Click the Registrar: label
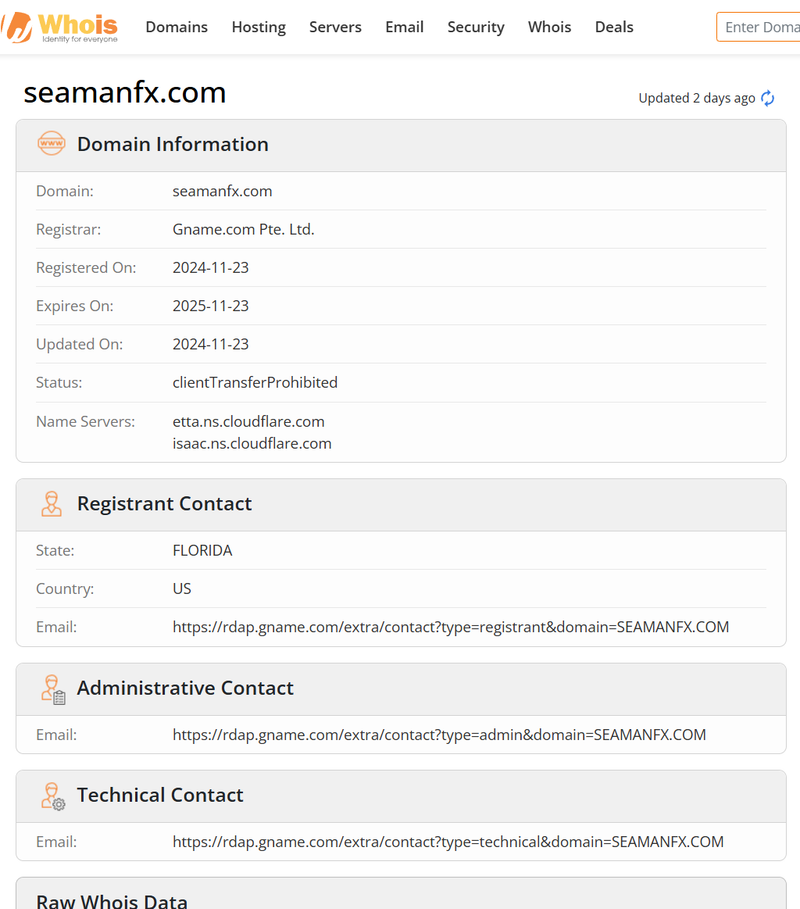The height and width of the screenshot is (909, 800). 68,230
